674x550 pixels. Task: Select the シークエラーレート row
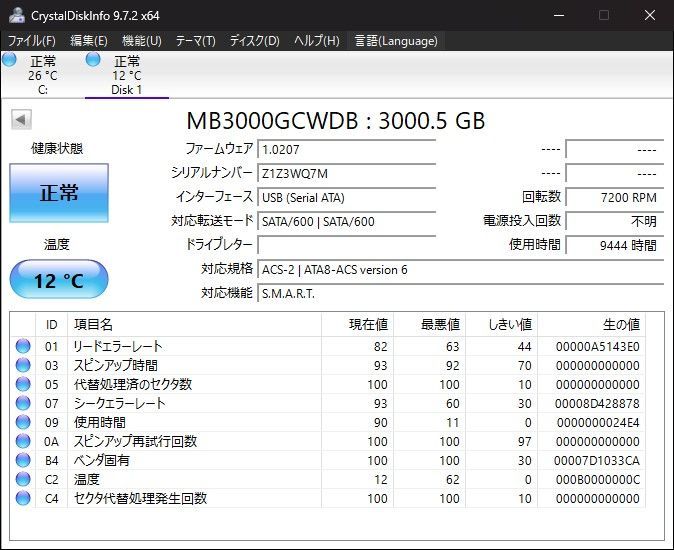coord(328,403)
